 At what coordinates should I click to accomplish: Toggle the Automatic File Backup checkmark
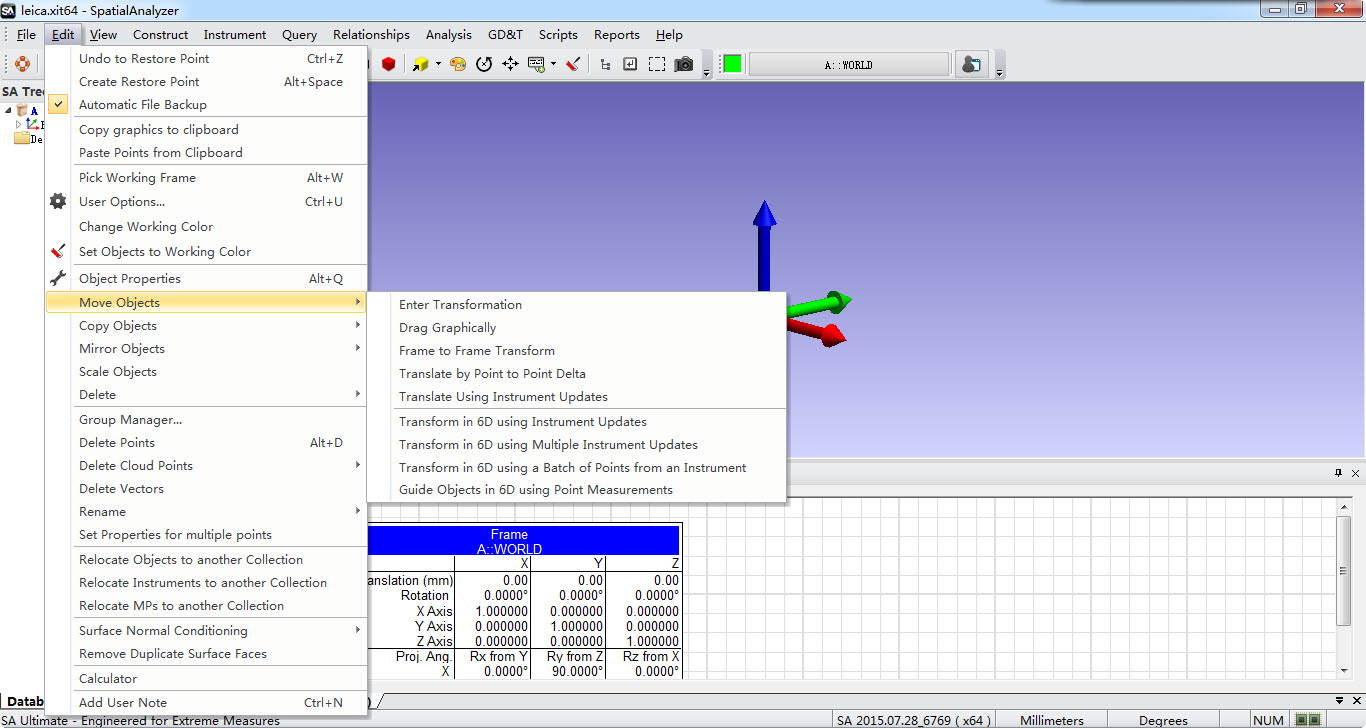pyautogui.click(x=59, y=104)
